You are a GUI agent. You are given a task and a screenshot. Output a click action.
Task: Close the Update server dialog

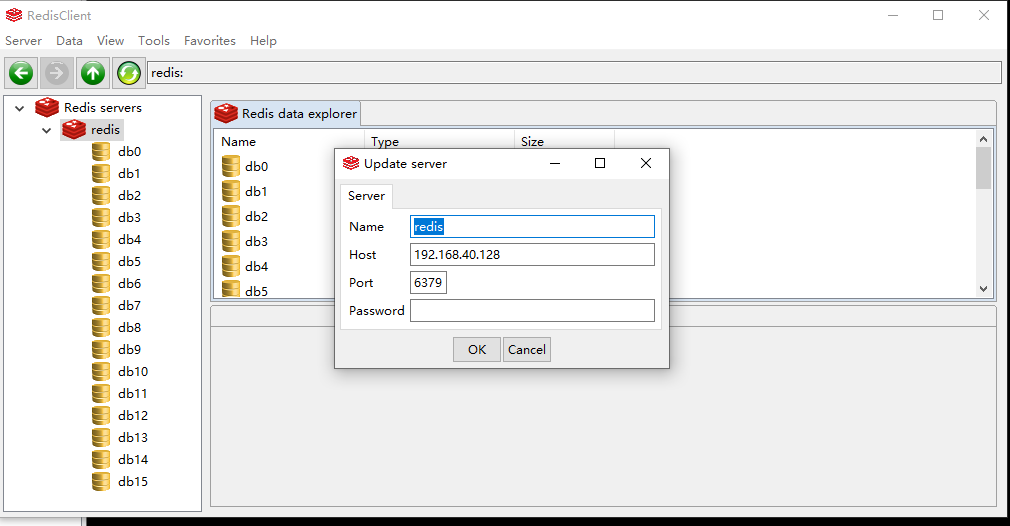click(x=646, y=164)
